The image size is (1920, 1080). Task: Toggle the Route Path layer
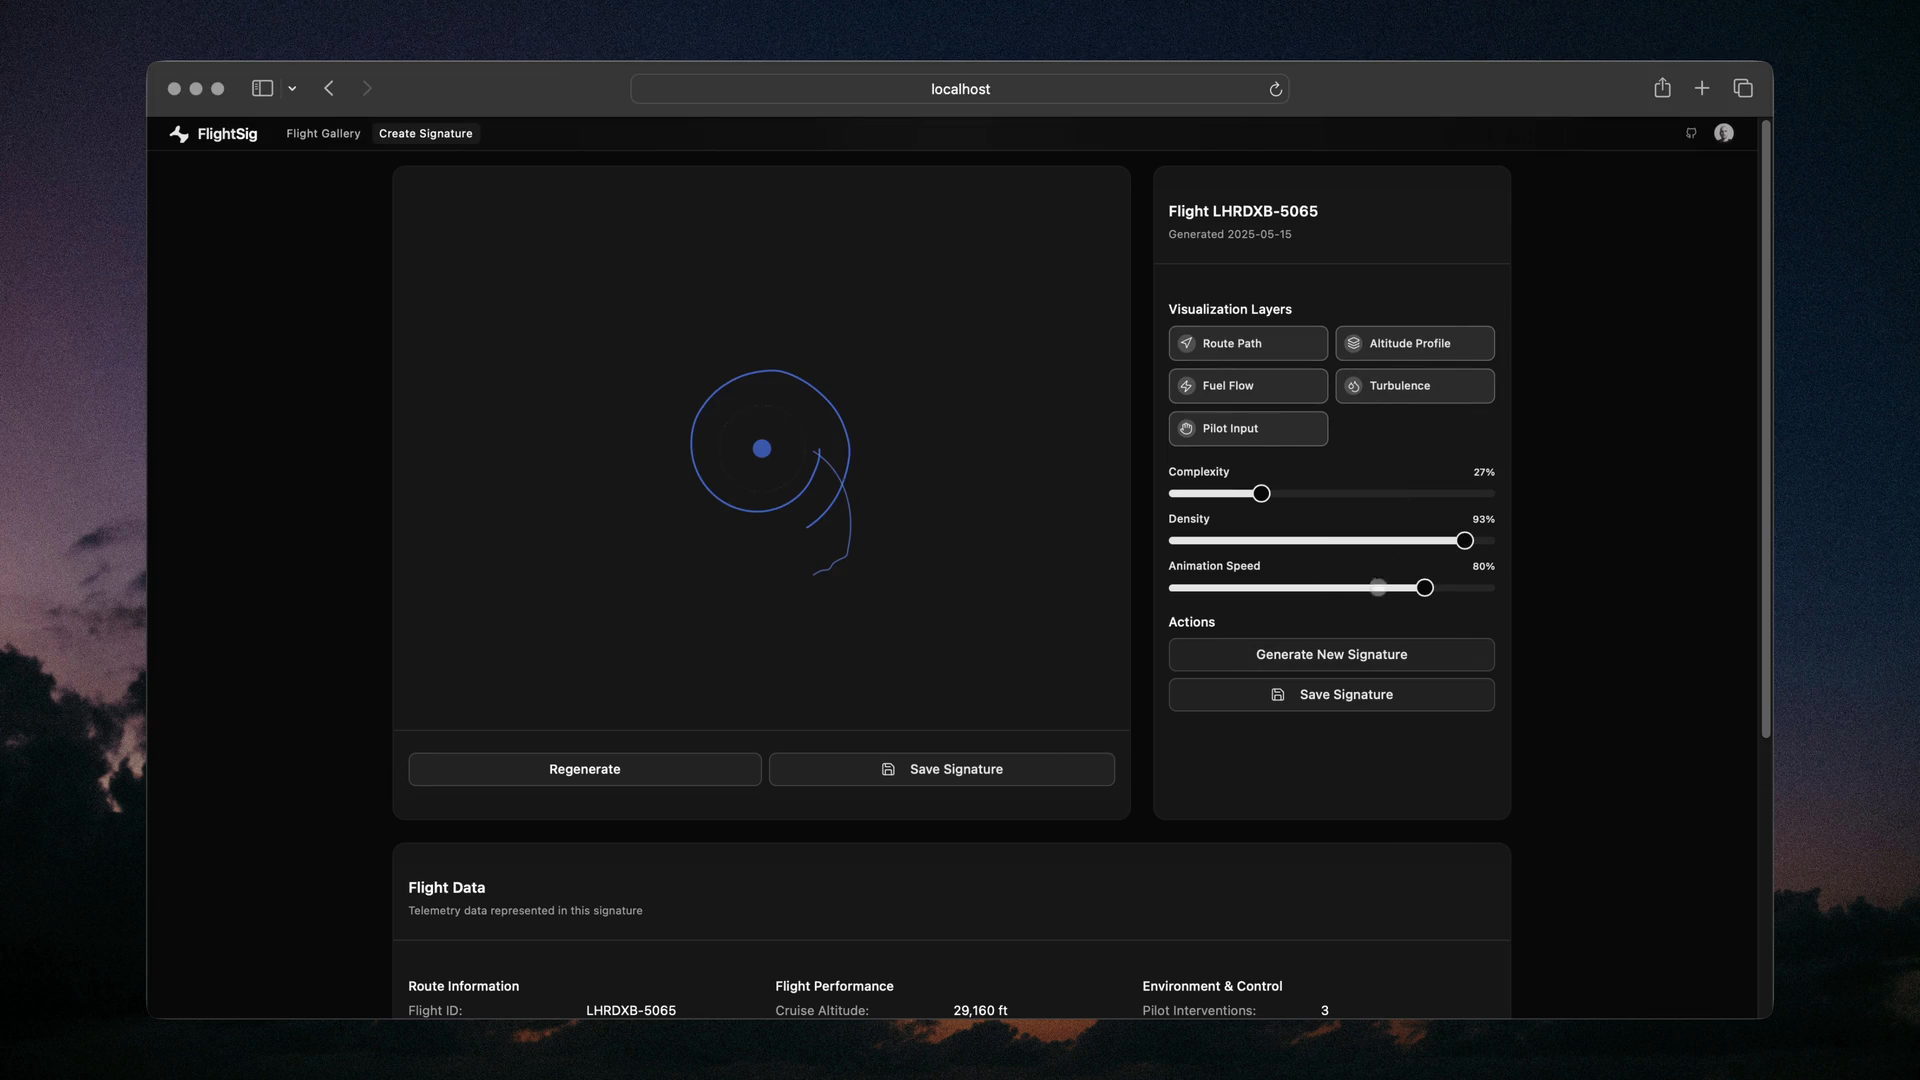pyautogui.click(x=1247, y=343)
